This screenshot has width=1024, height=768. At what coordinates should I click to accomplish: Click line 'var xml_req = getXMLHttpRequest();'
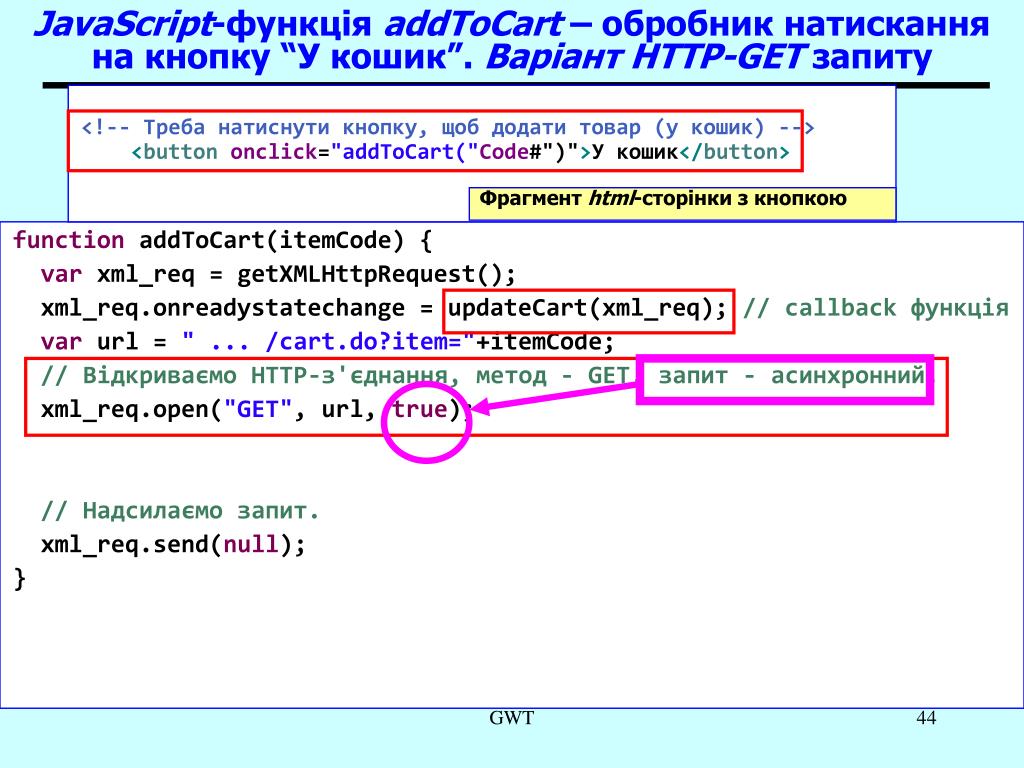278,274
